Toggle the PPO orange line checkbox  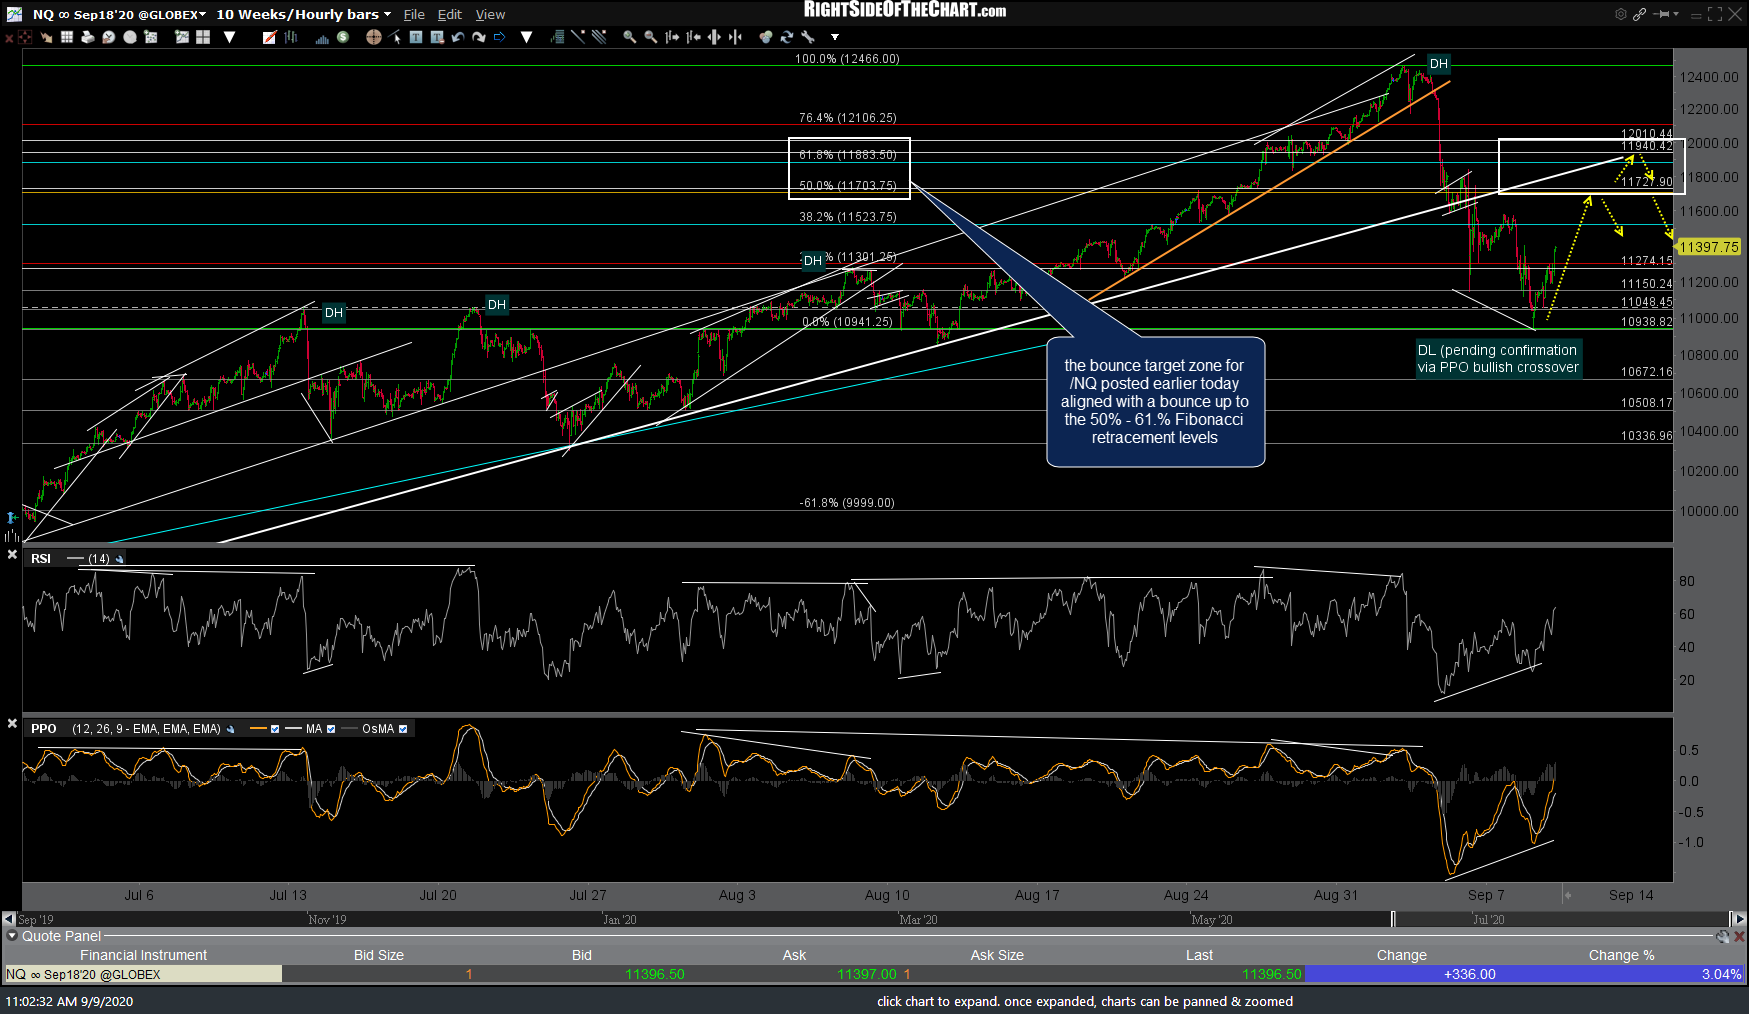(x=275, y=729)
